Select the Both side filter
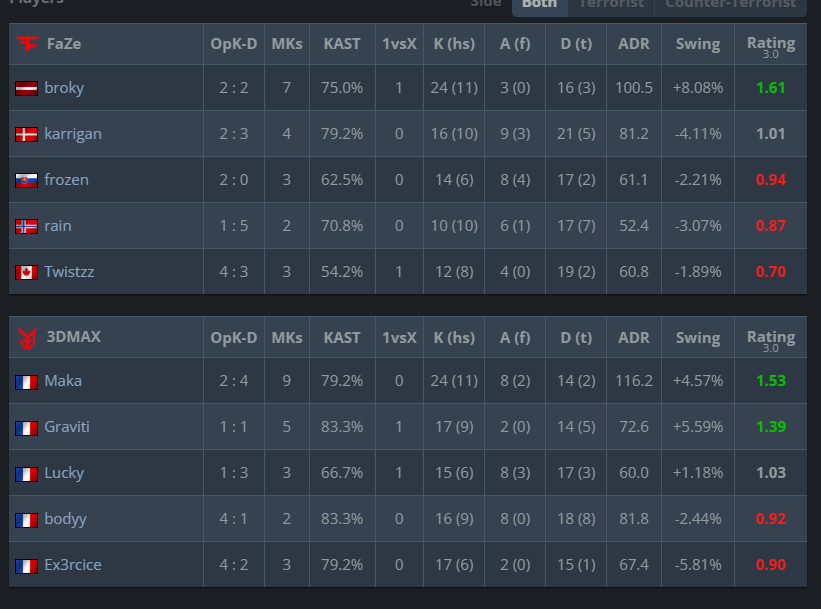821x609 pixels. [539, 5]
